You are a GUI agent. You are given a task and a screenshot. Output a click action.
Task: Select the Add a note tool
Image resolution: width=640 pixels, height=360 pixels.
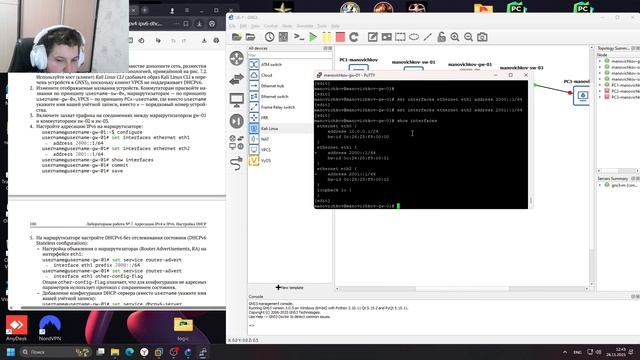pyautogui.click(x=373, y=37)
